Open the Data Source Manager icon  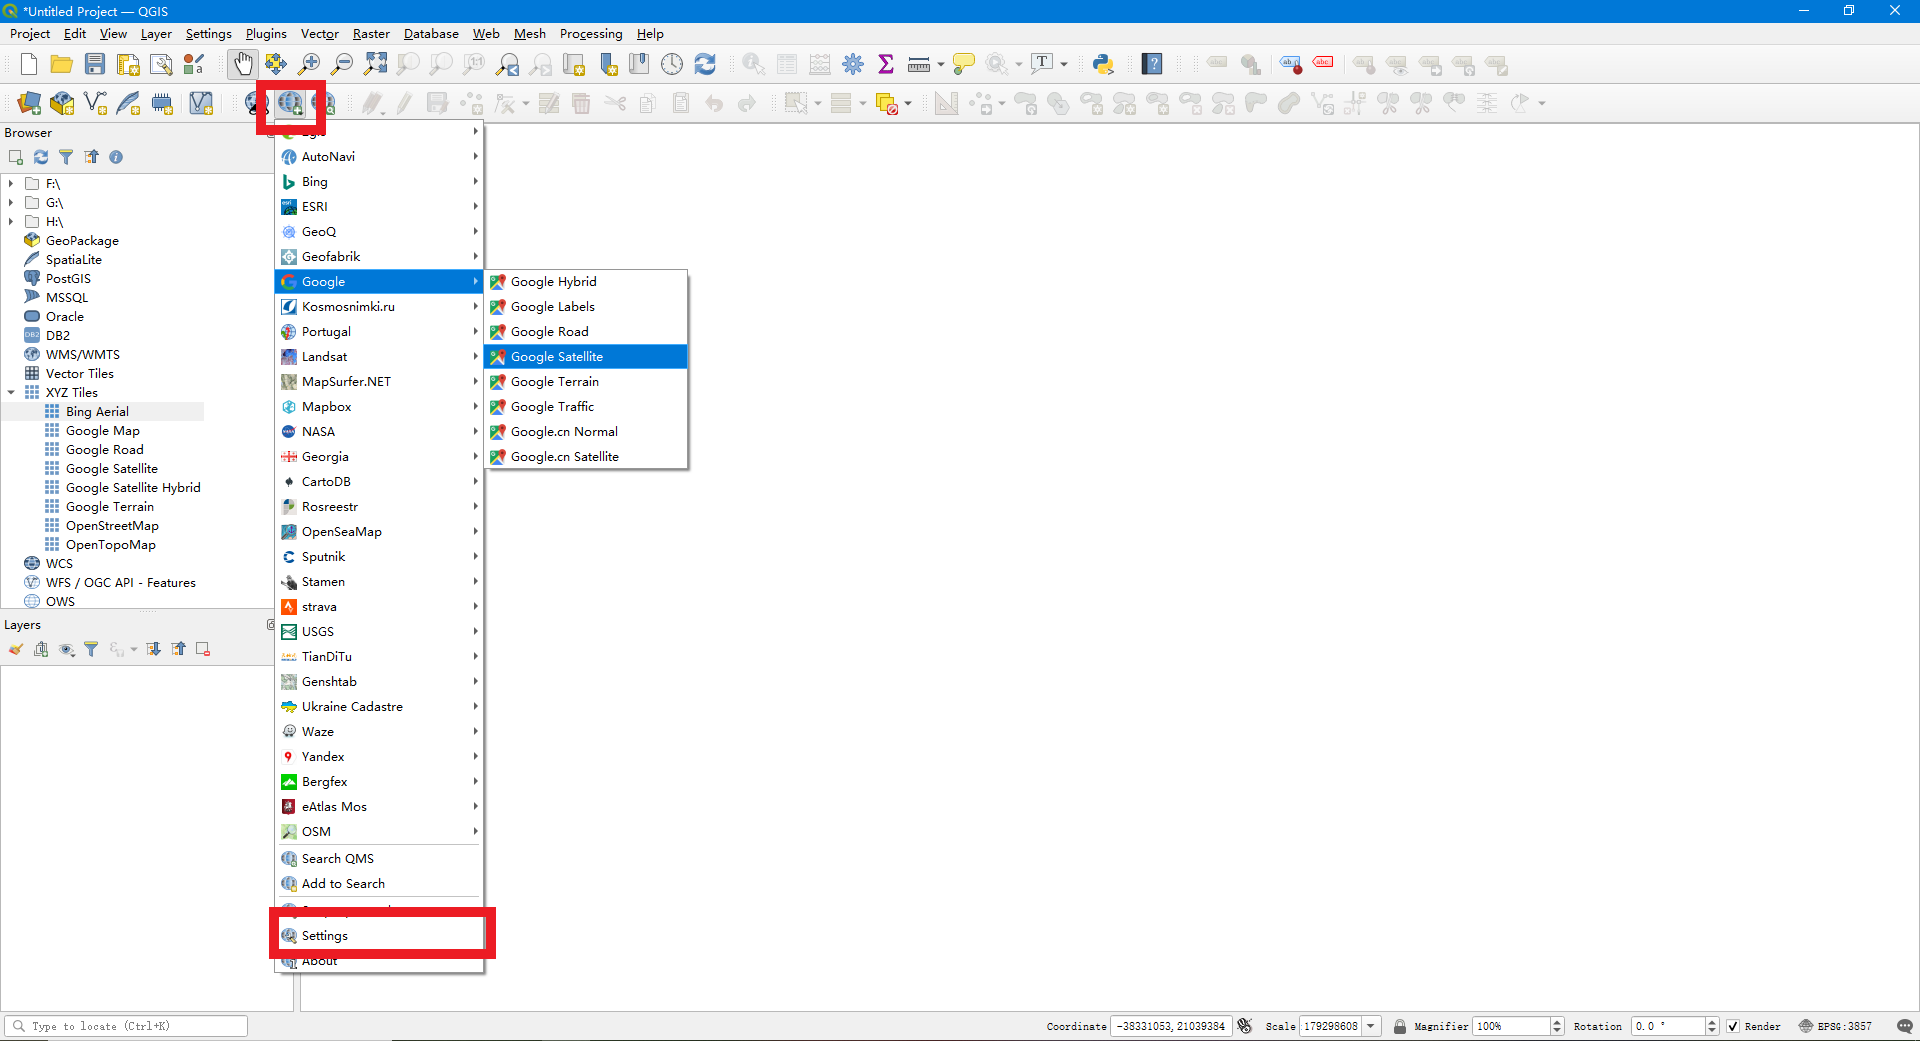[x=29, y=103]
